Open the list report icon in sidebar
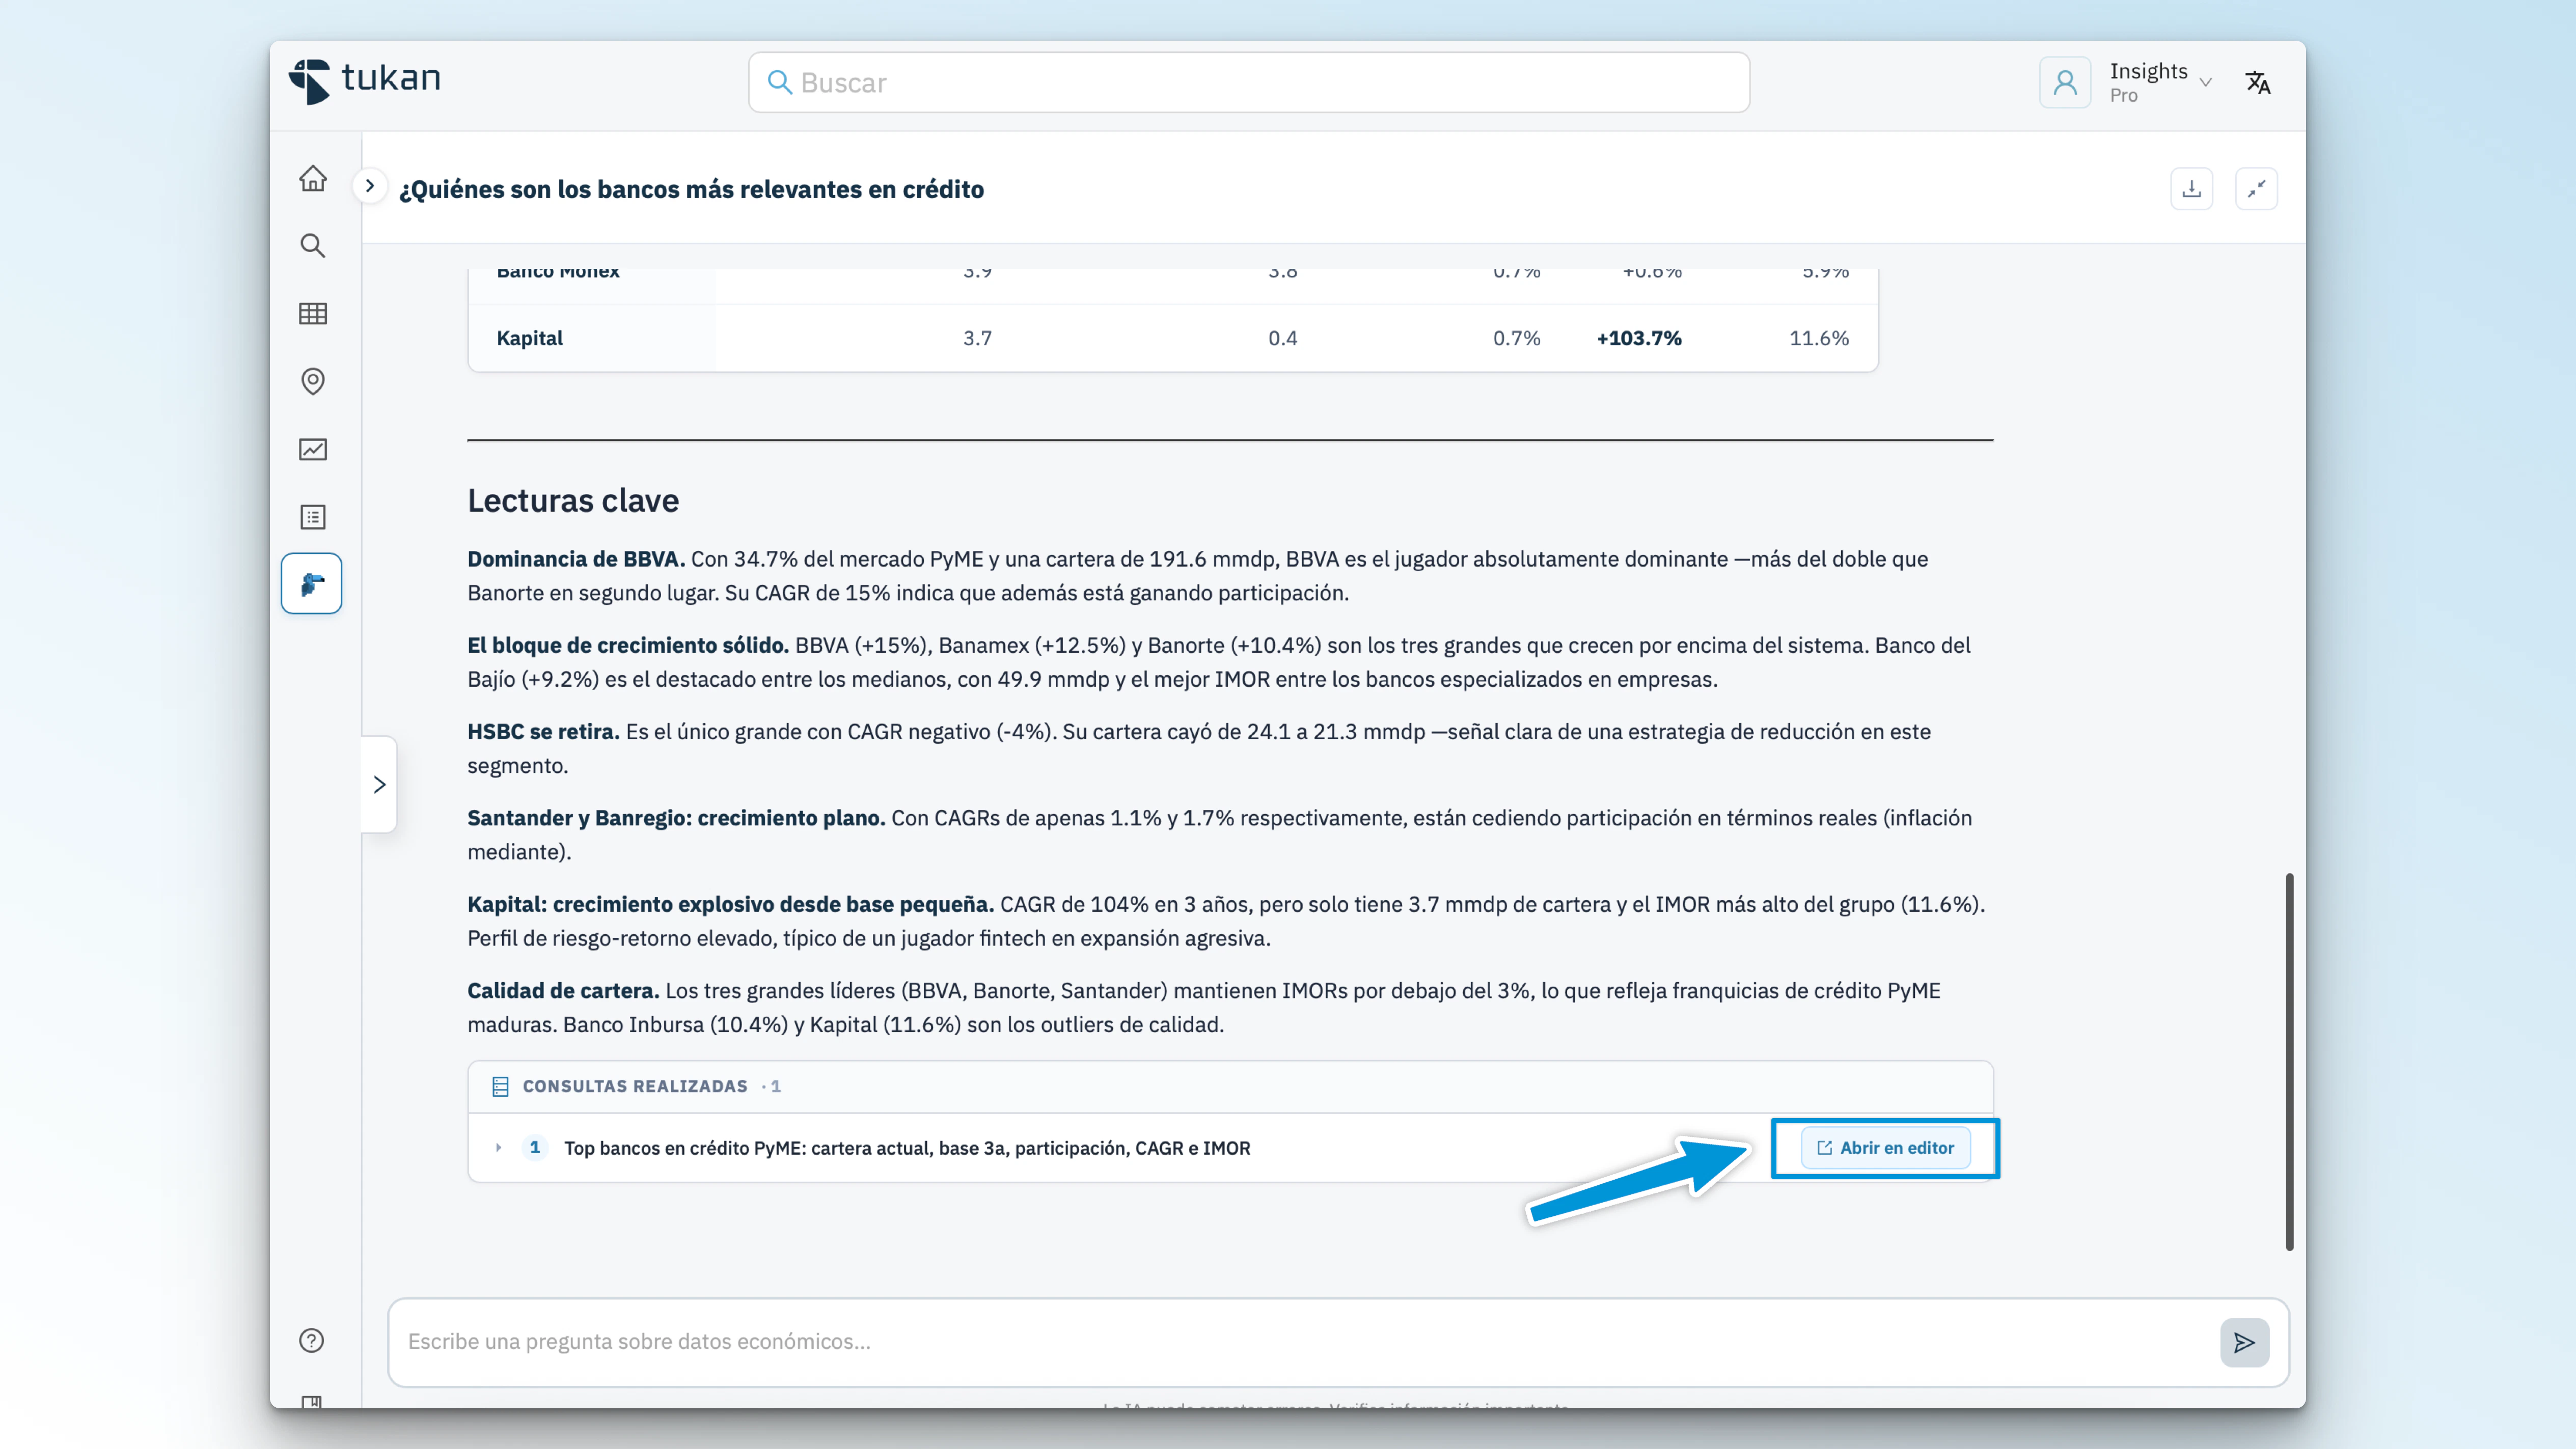This screenshot has height=1449, width=2576. (x=313, y=517)
